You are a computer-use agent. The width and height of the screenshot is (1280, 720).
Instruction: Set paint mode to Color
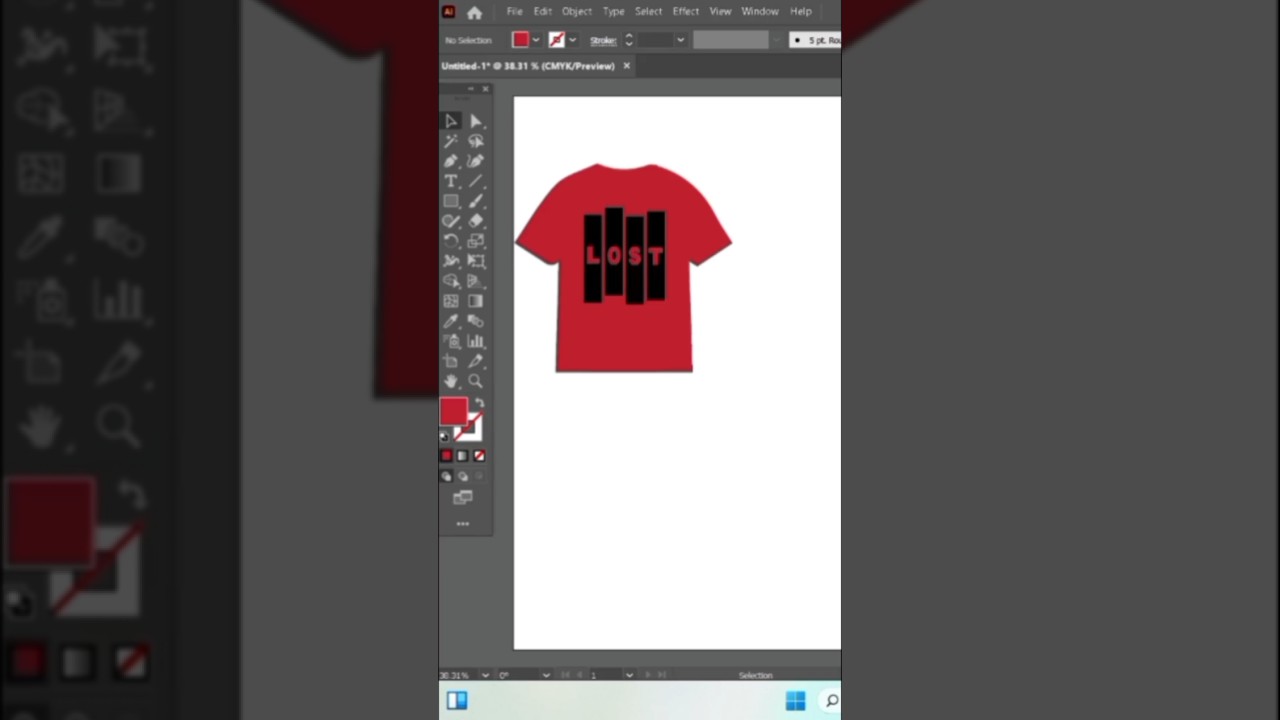447,456
